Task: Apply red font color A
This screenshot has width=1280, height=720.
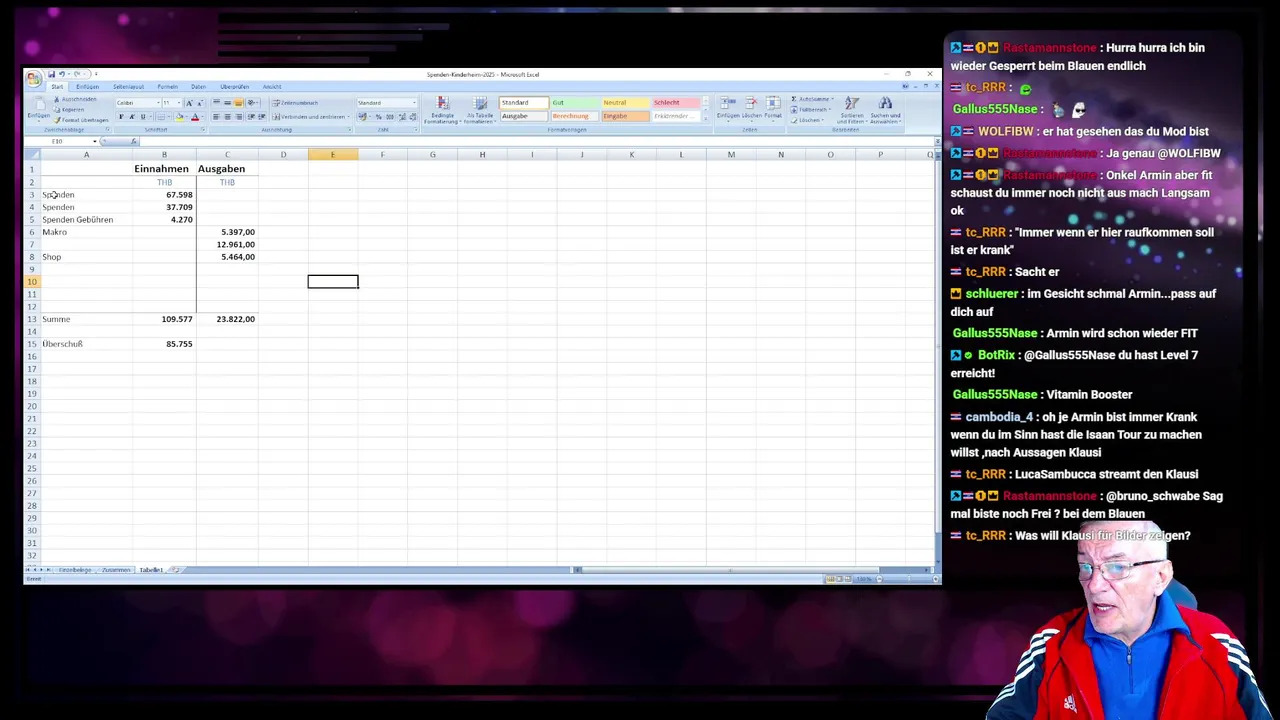Action: click(x=195, y=117)
